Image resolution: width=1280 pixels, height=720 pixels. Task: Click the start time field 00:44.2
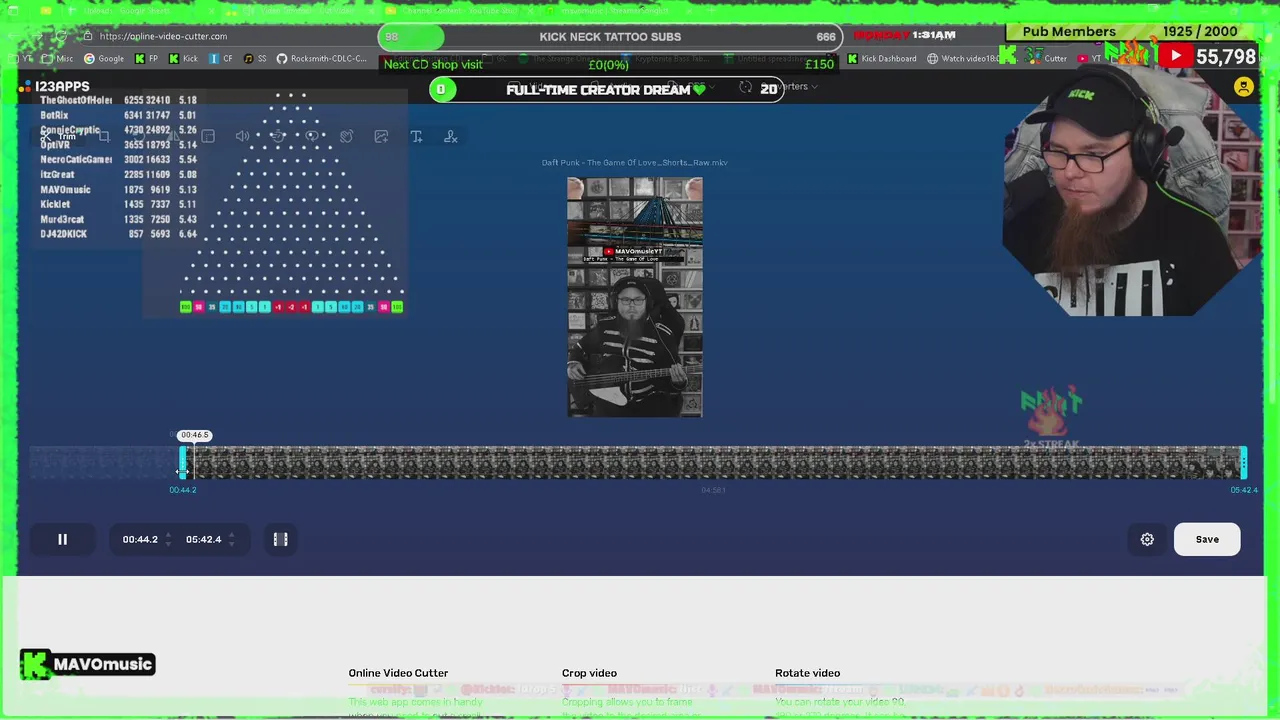[140, 539]
